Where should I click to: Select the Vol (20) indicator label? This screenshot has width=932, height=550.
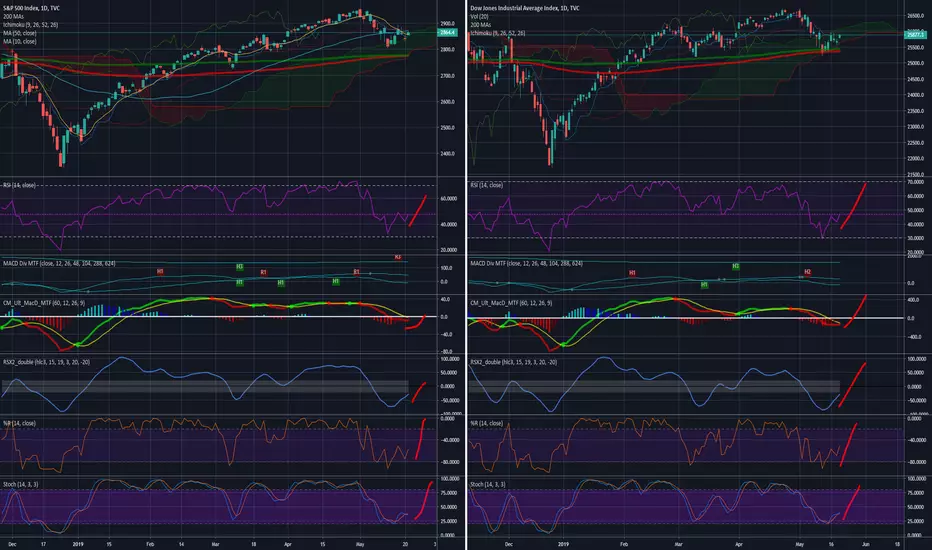pyautogui.click(x=479, y=17)
